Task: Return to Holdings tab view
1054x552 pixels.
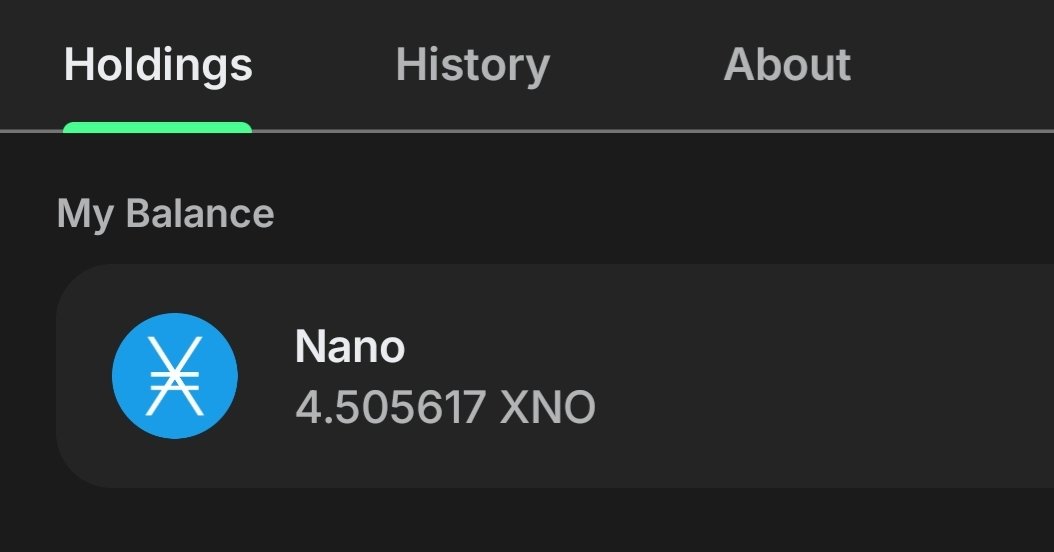Action: point(158,65)
